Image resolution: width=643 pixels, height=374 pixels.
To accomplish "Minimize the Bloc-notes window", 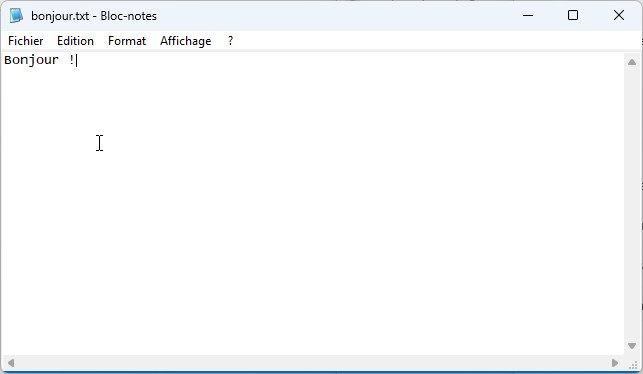I will 528,16.
